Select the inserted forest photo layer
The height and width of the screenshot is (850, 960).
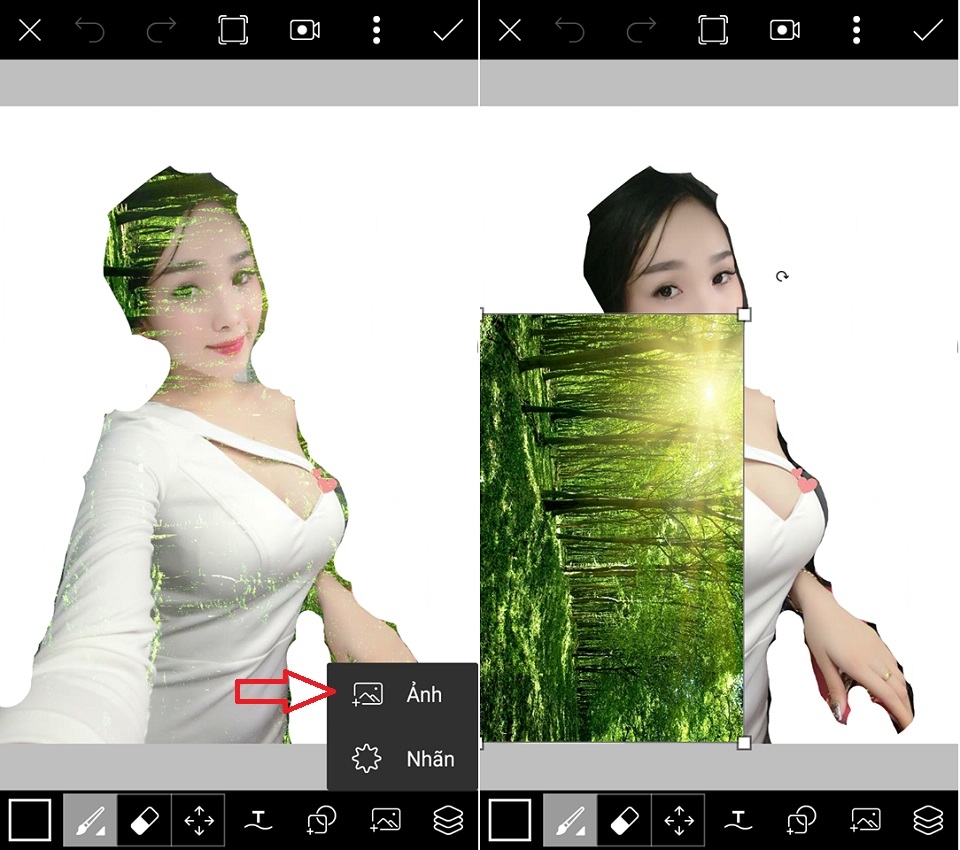click(x=612, y=528)
